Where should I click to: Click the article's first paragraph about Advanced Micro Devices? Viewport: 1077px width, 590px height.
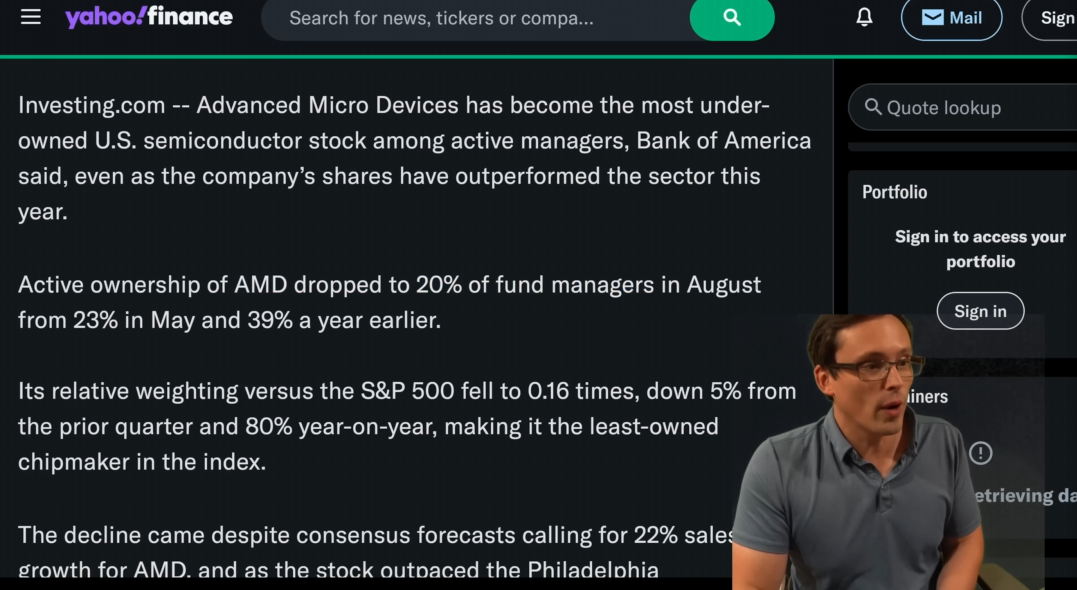click(x=414, y=158)
